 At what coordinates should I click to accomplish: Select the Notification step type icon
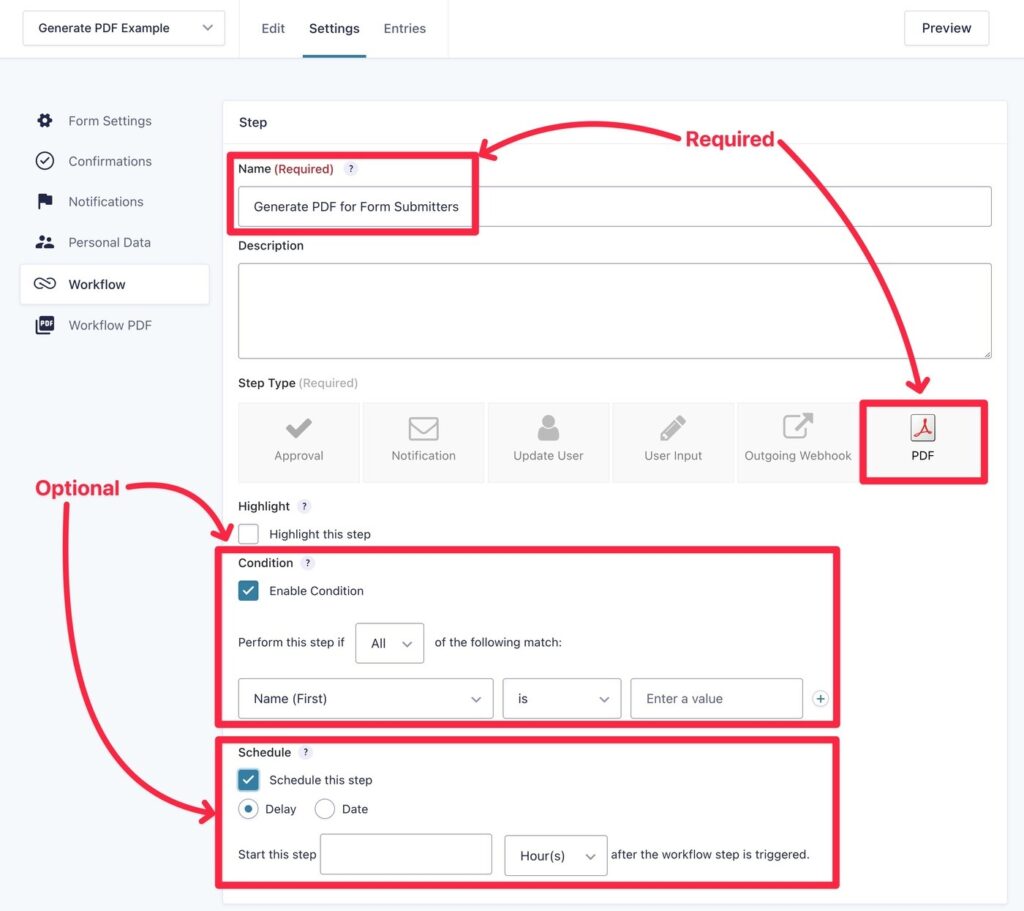coord(423,442)
